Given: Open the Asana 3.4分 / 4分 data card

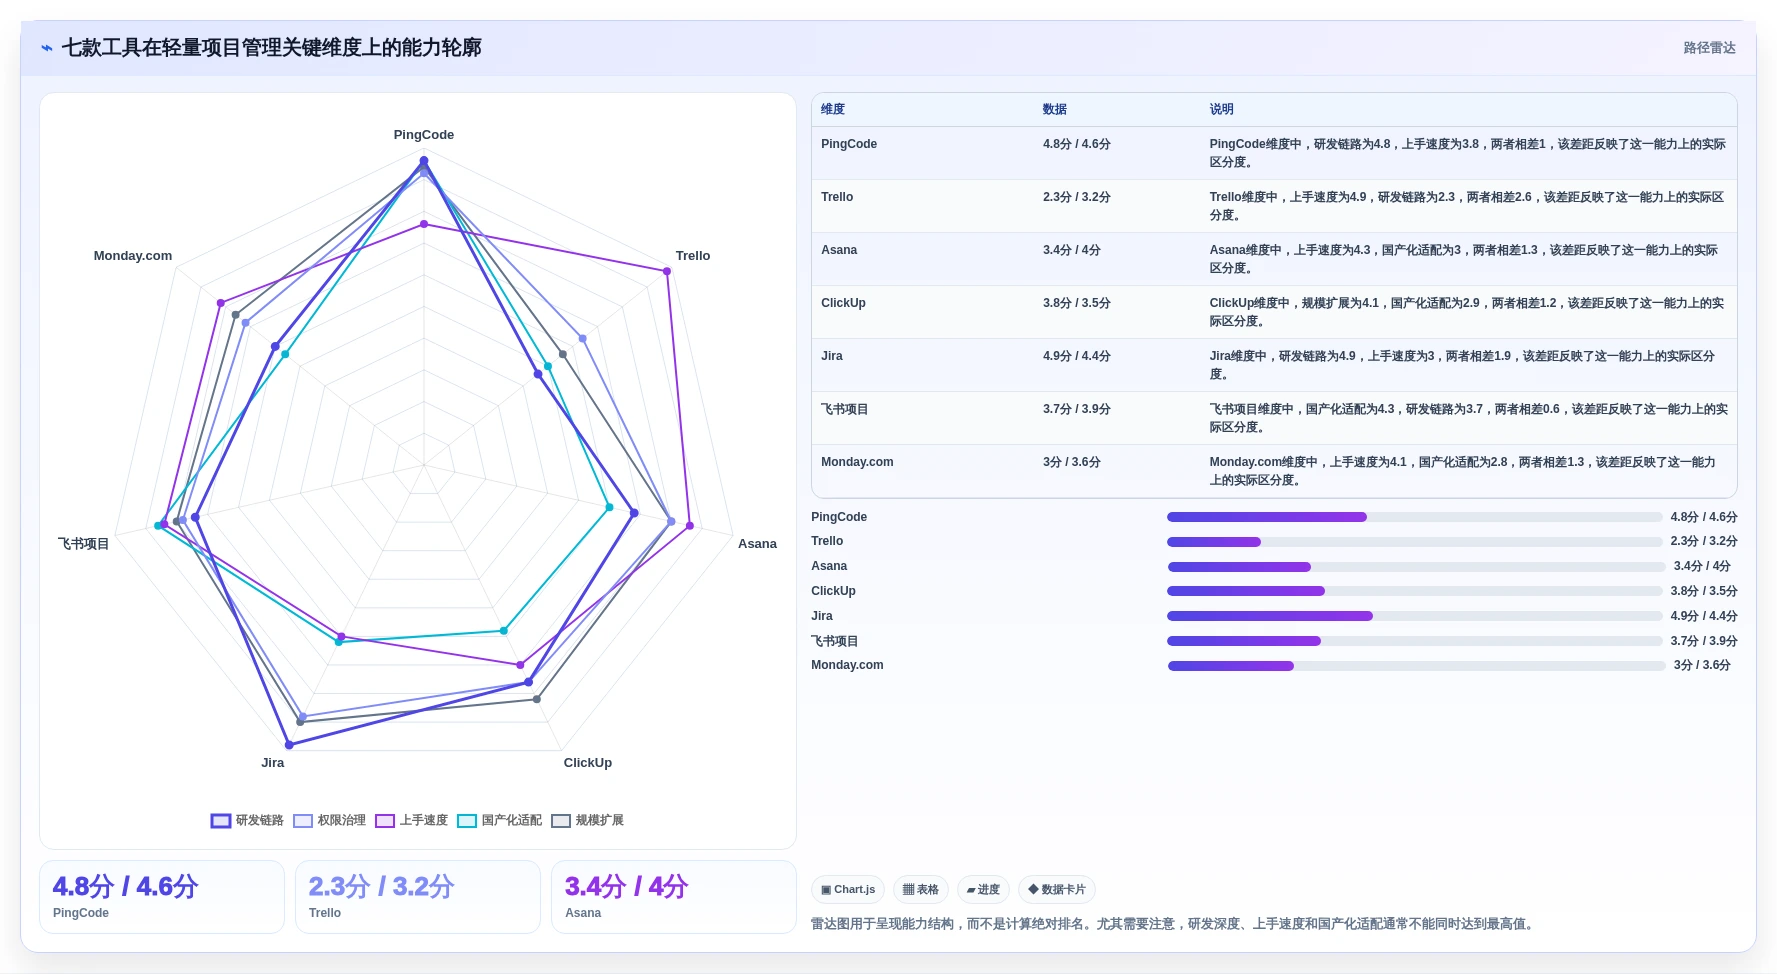Looking at the screenshot, I should pos(674,897).
